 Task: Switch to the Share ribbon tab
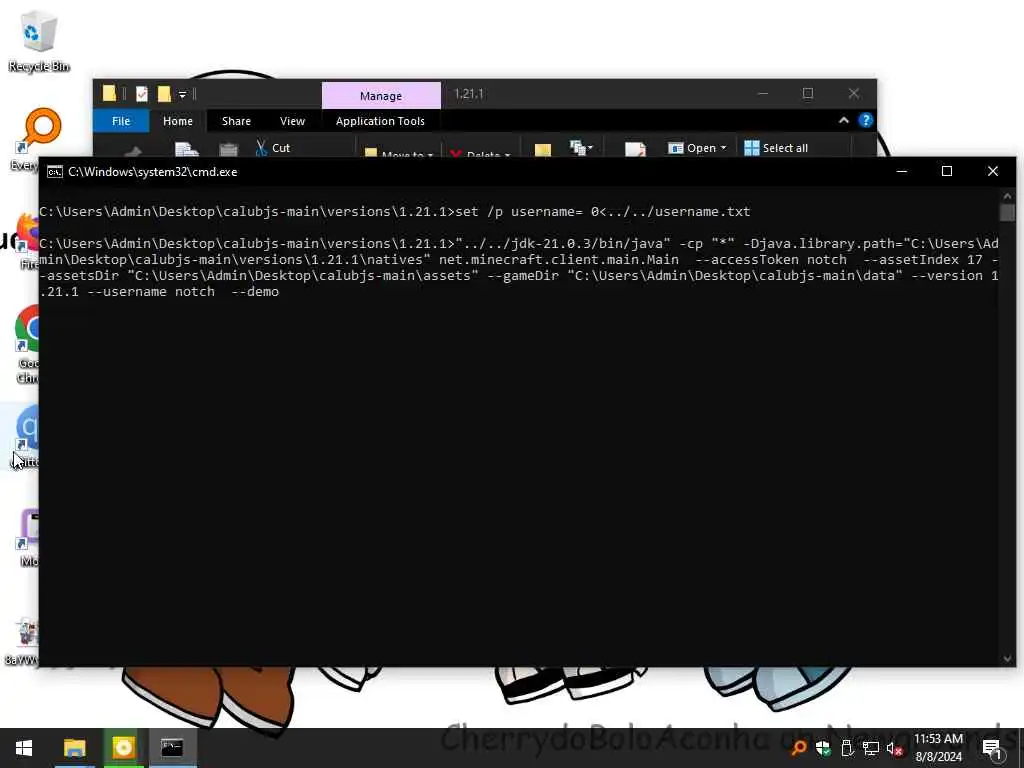(236, 121)
